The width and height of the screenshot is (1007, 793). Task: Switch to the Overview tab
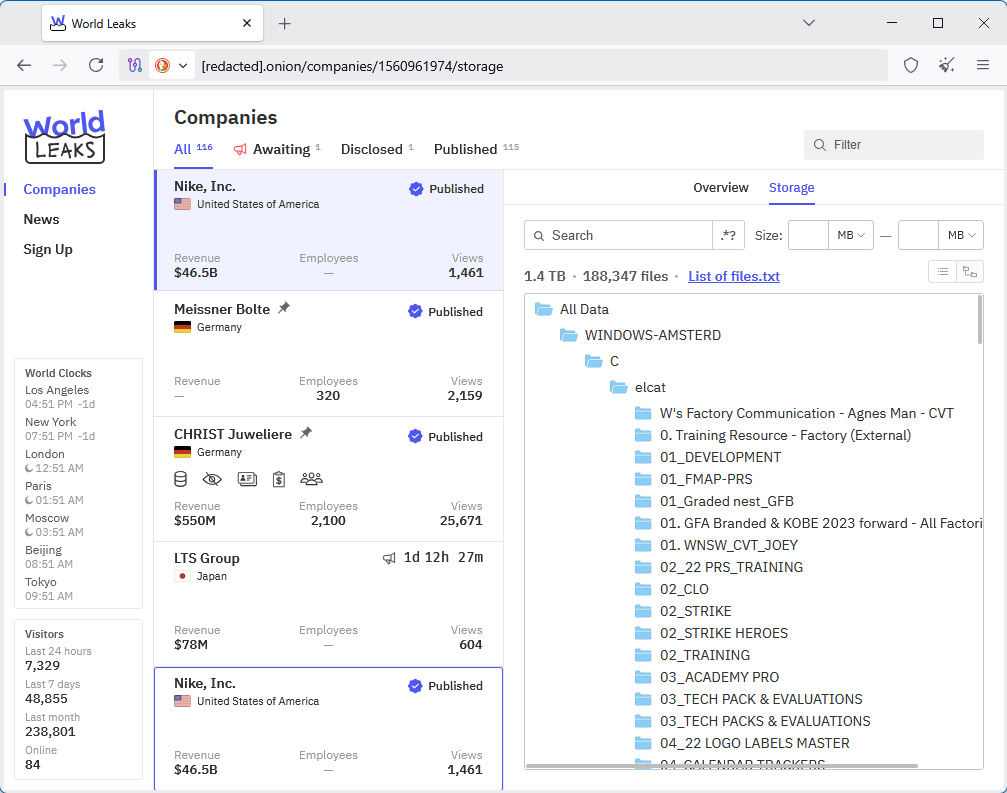pyautogui.click(x=720, y=188)
